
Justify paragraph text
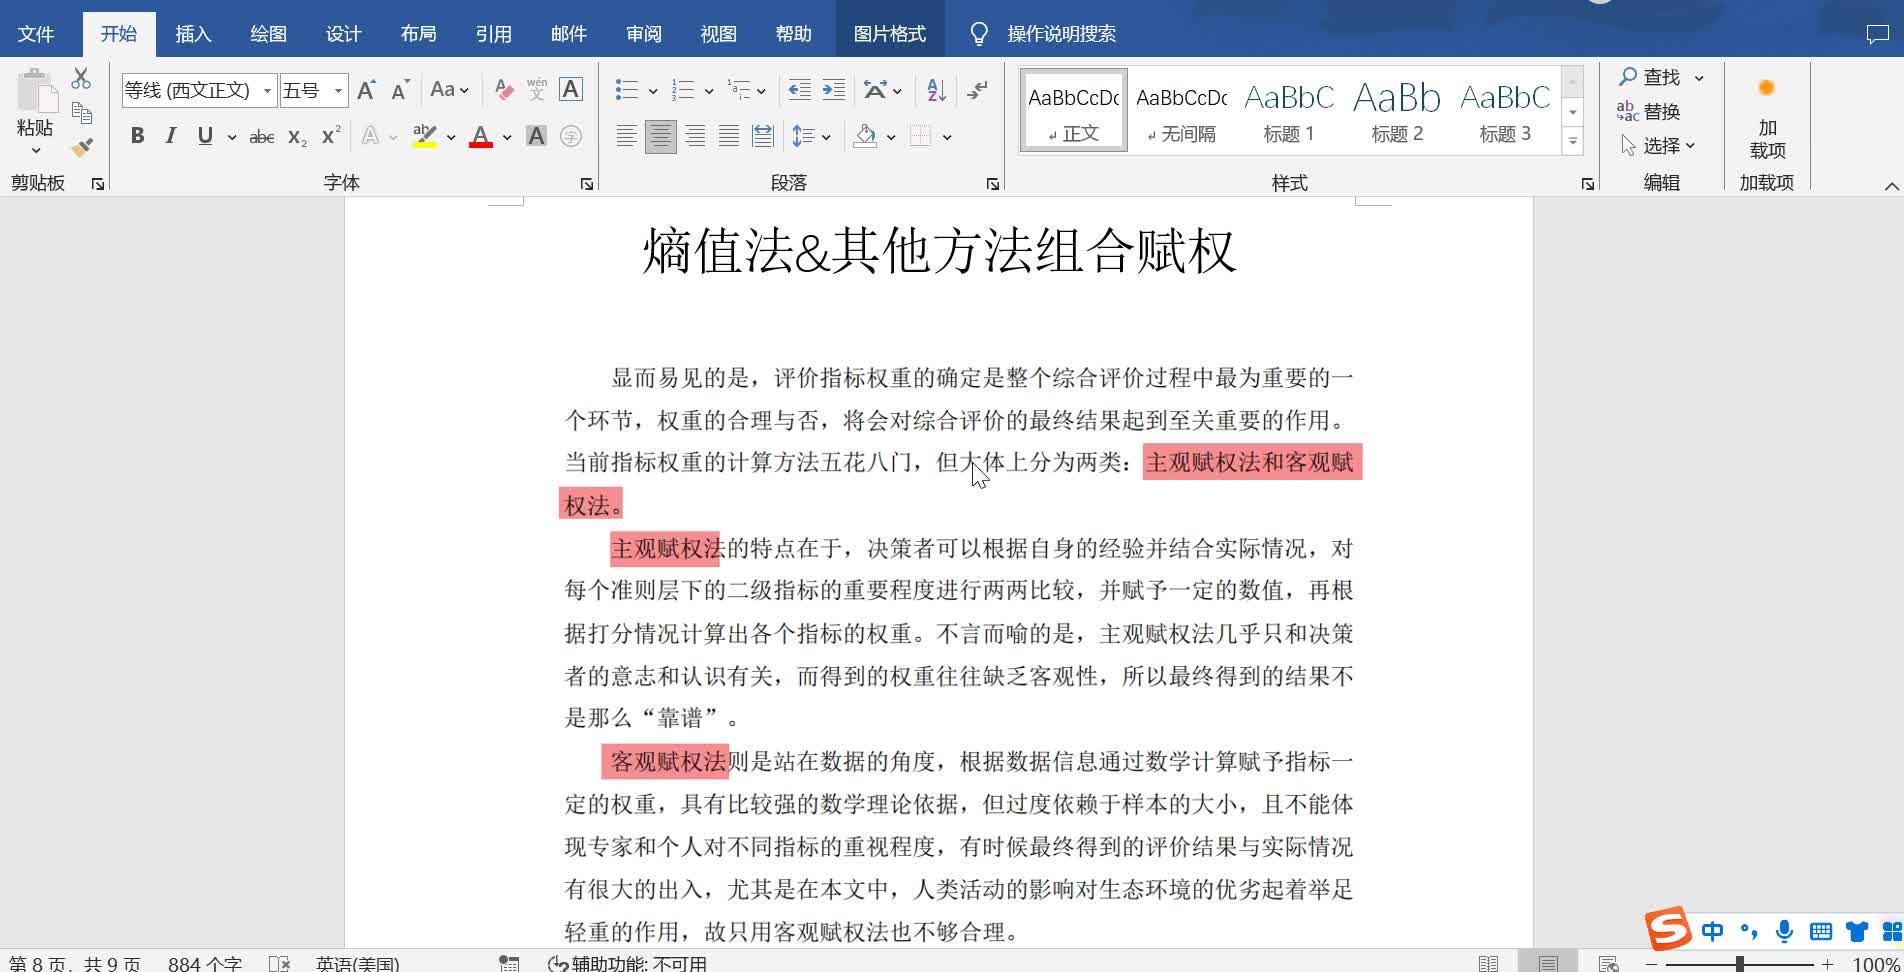coord(729,136)
